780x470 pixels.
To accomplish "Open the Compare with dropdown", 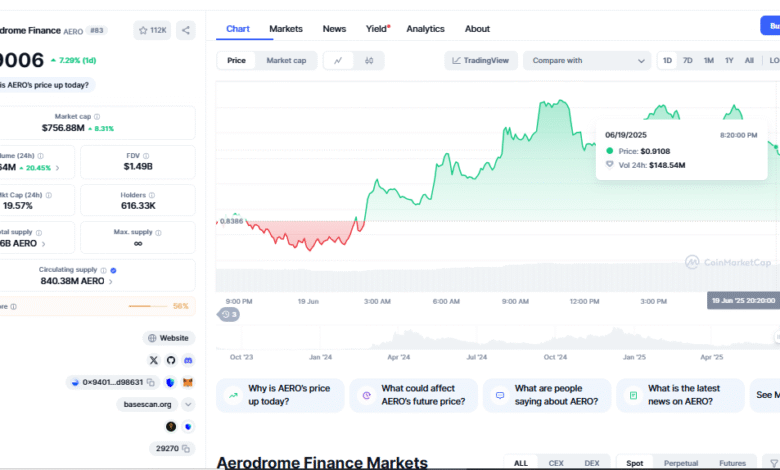I will (587, 61).
